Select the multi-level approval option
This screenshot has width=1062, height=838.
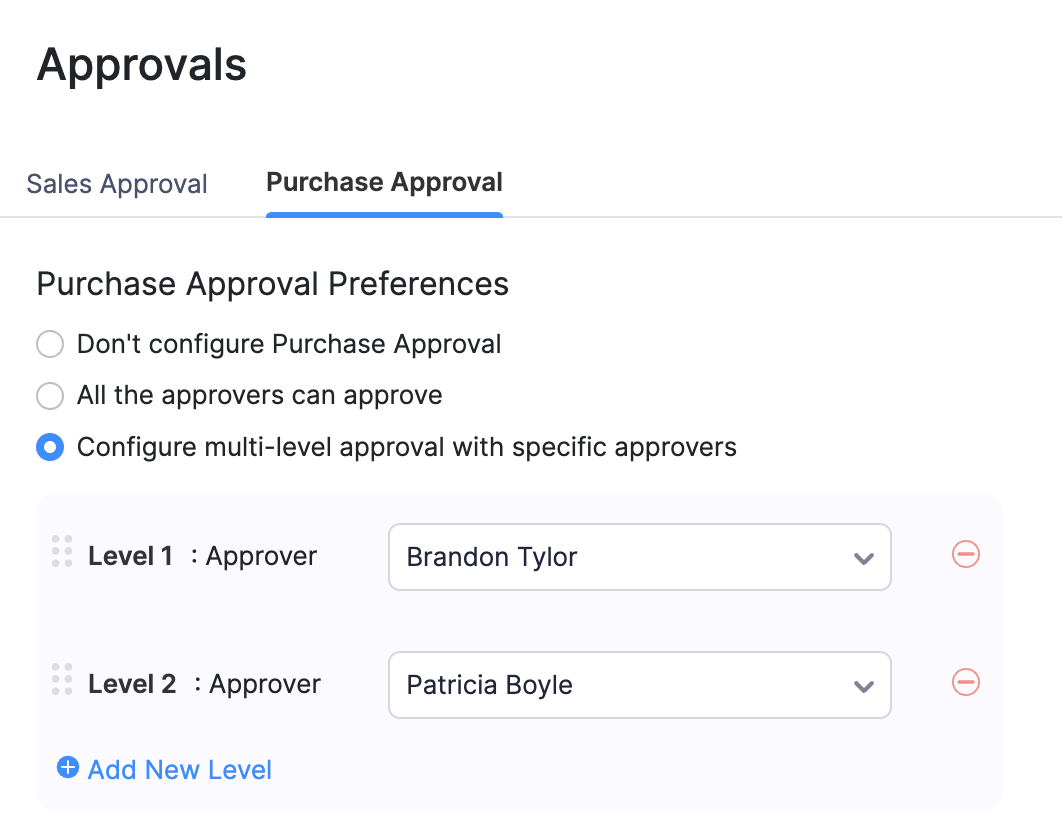[x=50, y=447]
